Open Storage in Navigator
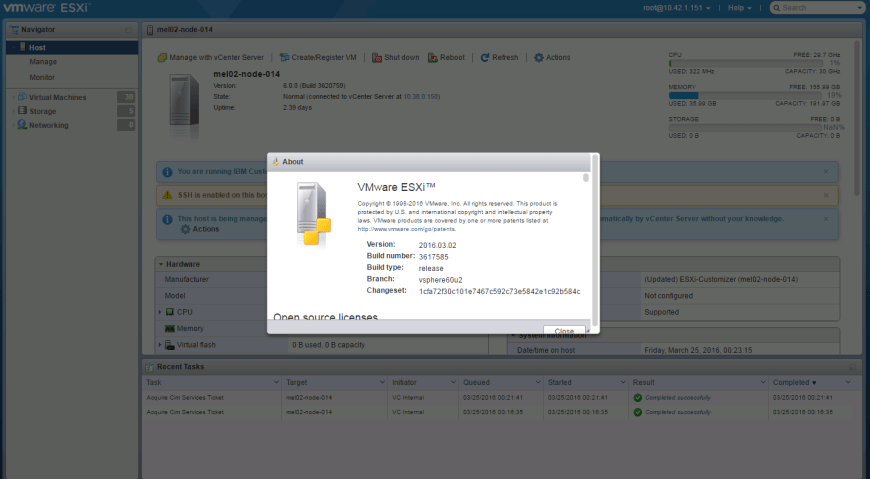The image size is (870, 479). pyautogui.click(x=43, y=111)
